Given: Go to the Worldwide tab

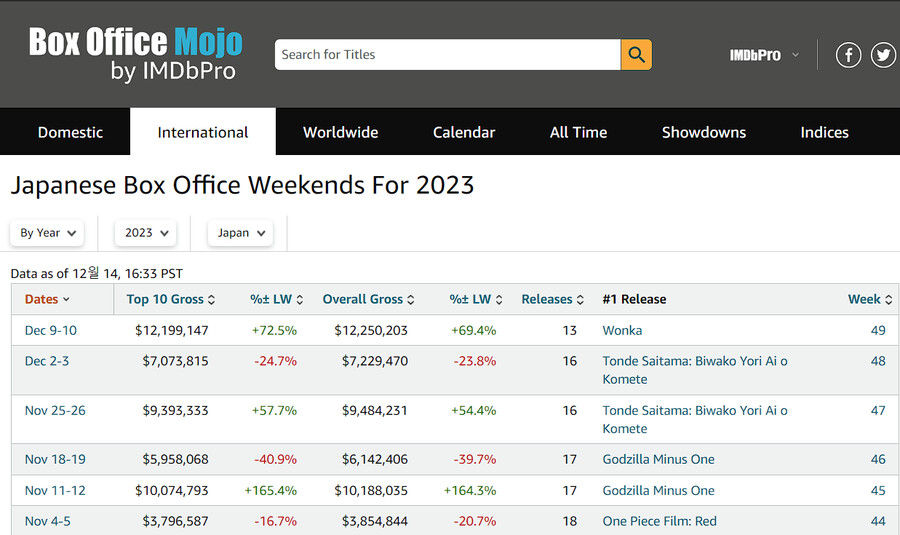Looking at the screenshot, I should point(340,132).
